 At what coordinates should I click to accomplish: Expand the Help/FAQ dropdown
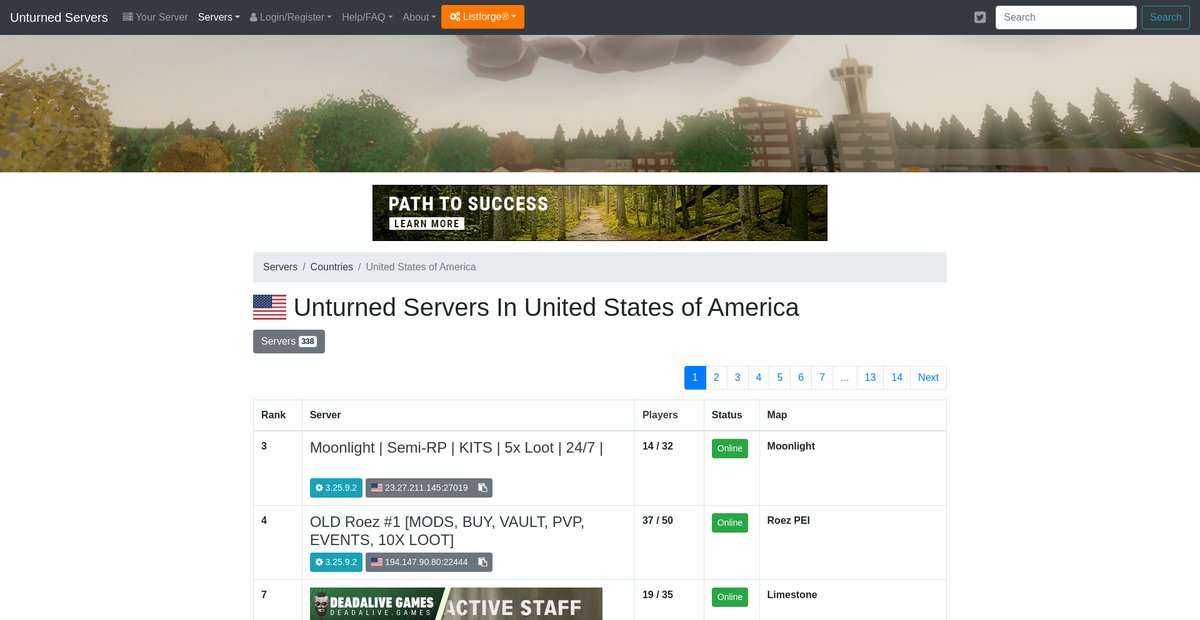367,17
